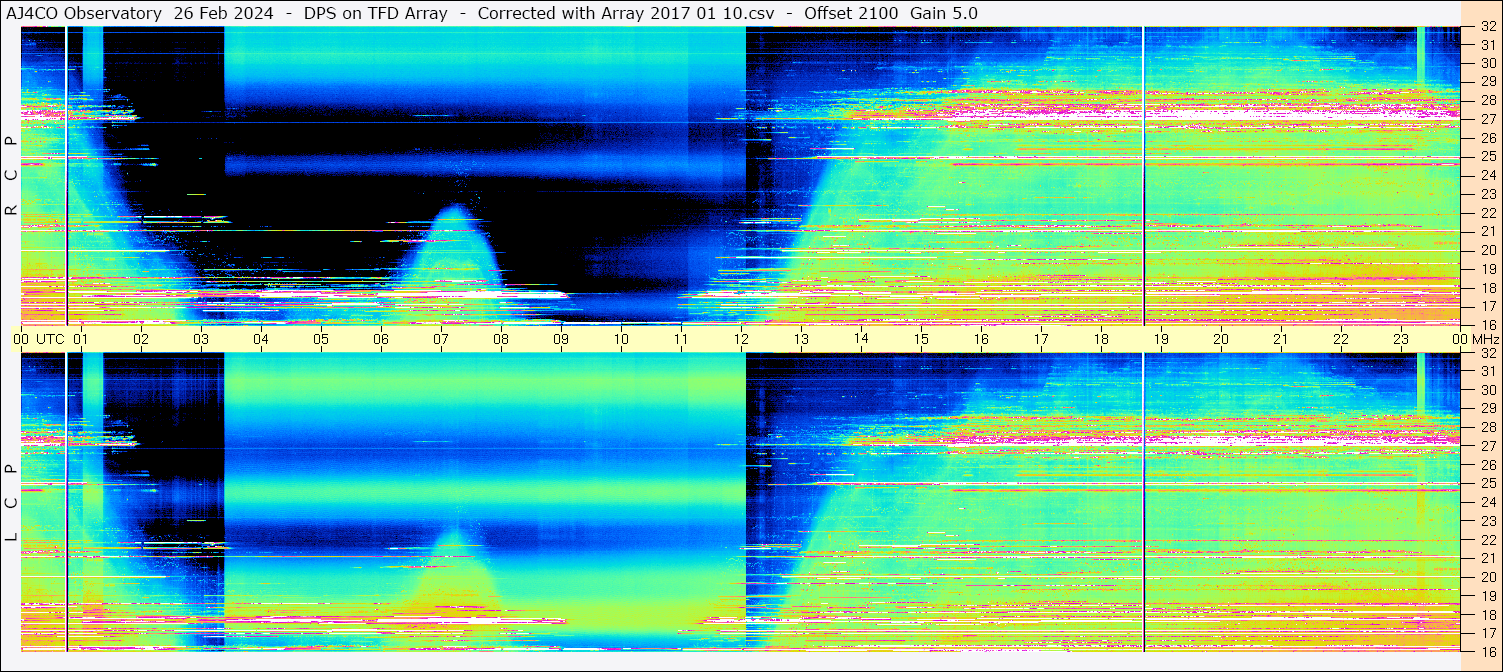Click the "17" hour tick on time axis
The height and width of the screenshot is (672, 1503).
(1041, 339)
